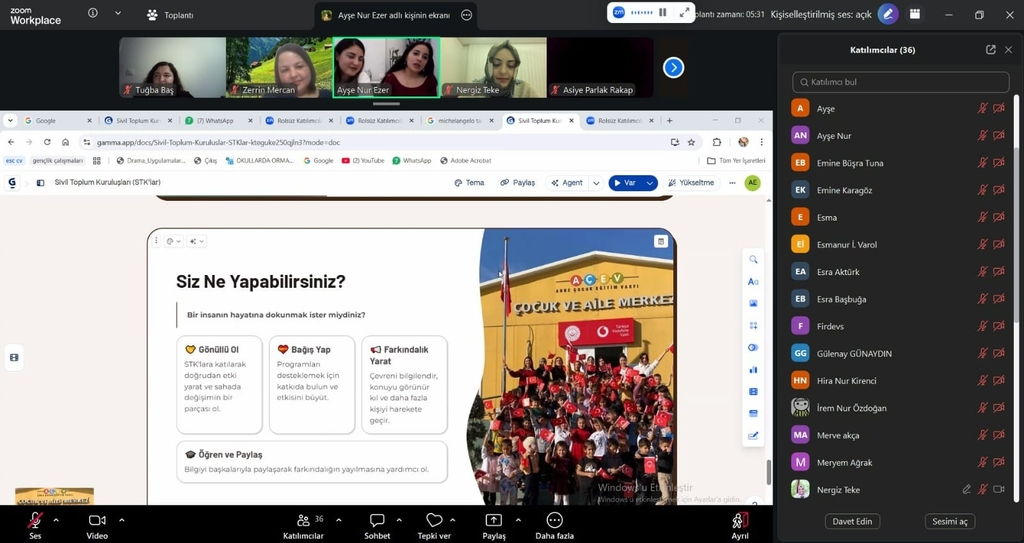Click the Davet Edin button

(x=852, y=521)
